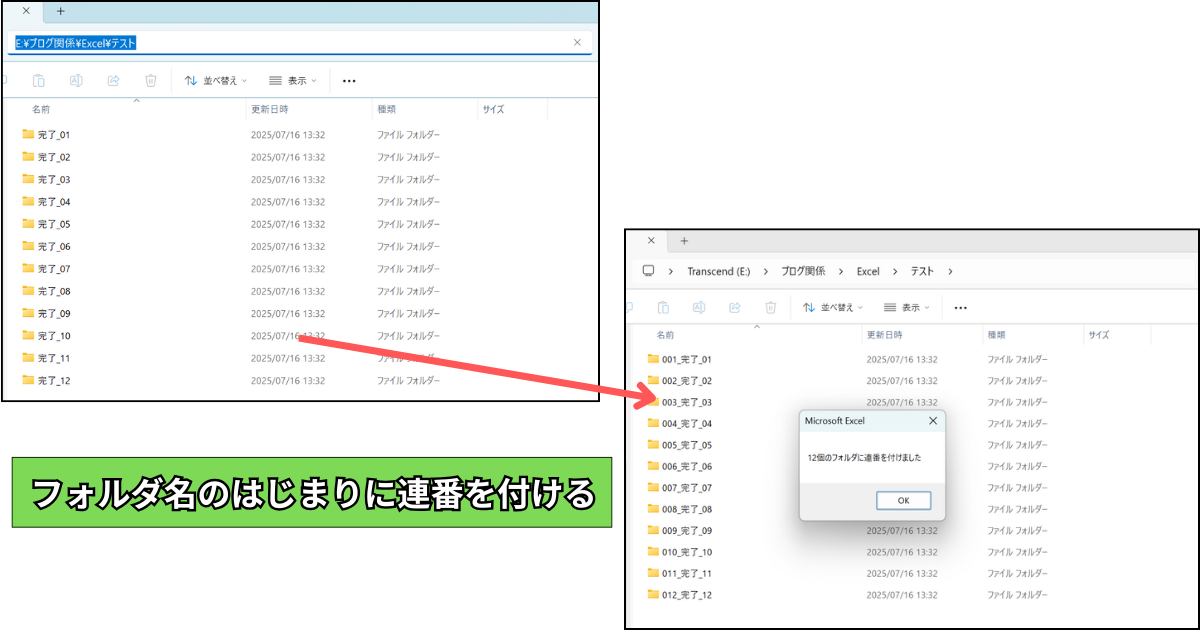This screenshot has height=630, width=1200.
Task: Close the Microsoft Excel dialog with X
Action: (x=933, y=421)
